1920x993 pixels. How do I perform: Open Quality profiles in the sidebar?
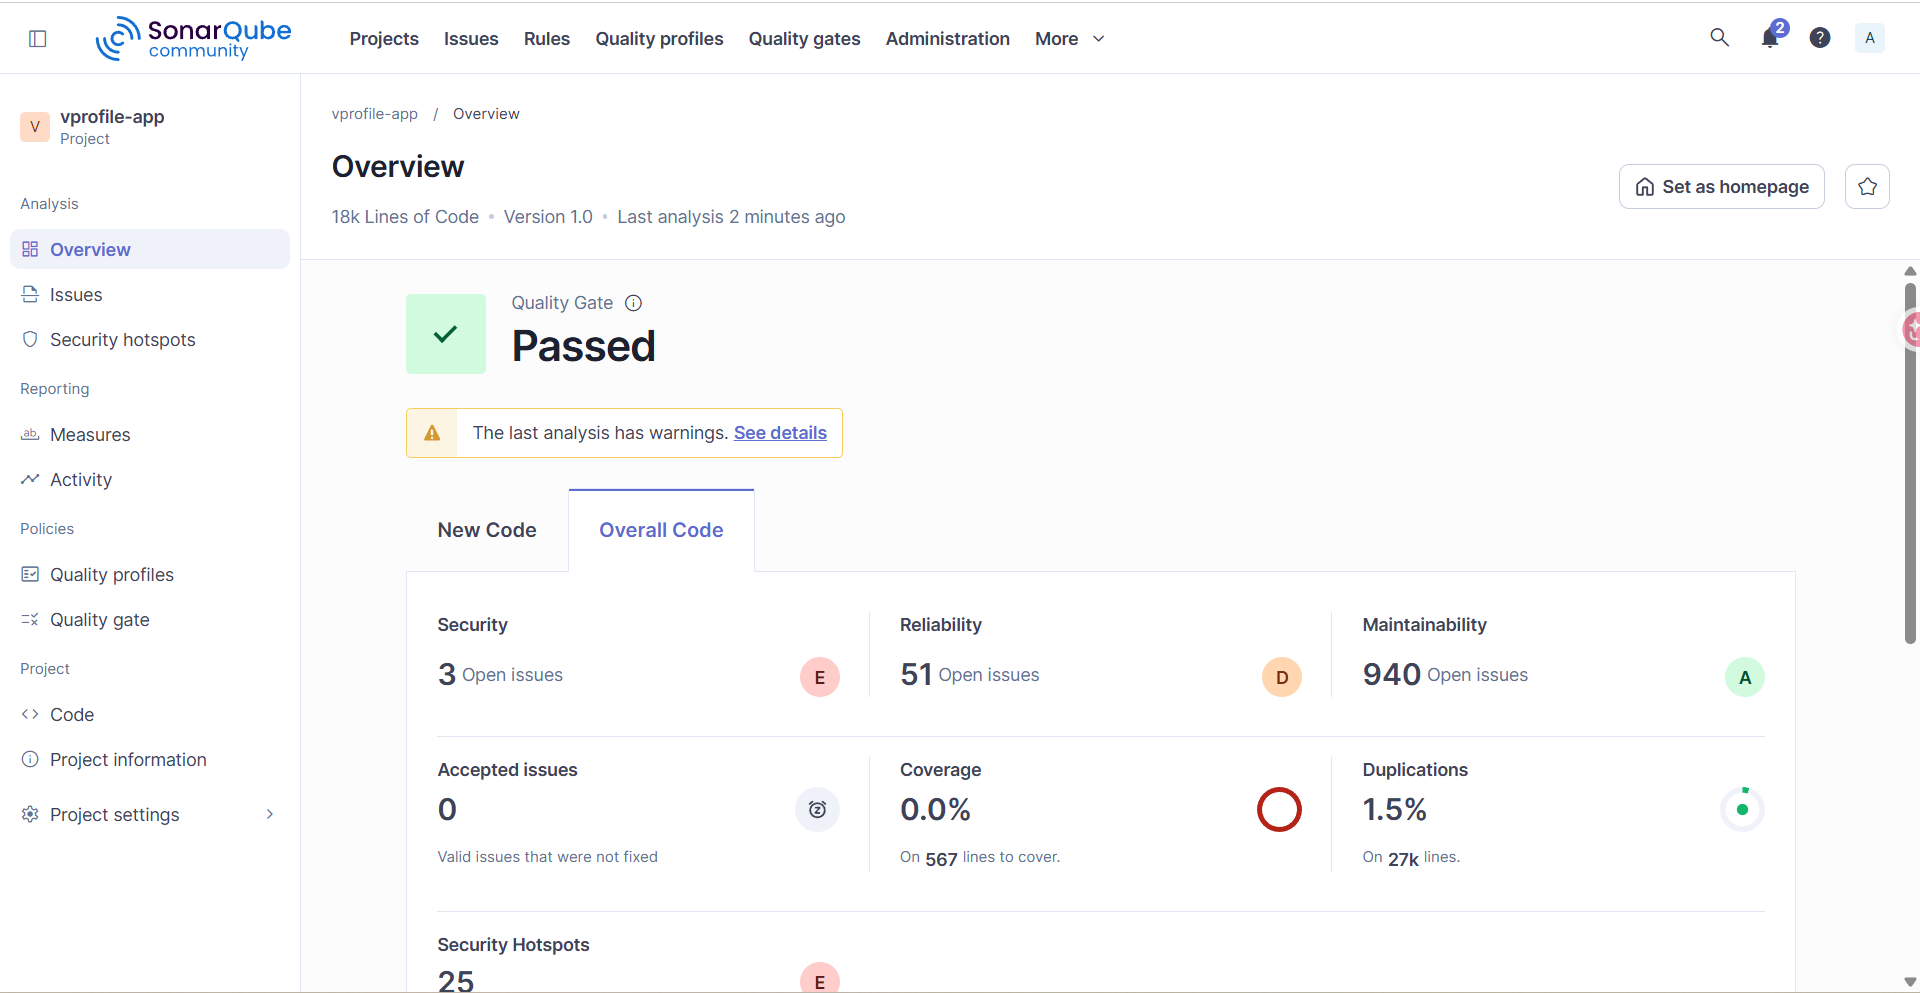click(150, 574)
